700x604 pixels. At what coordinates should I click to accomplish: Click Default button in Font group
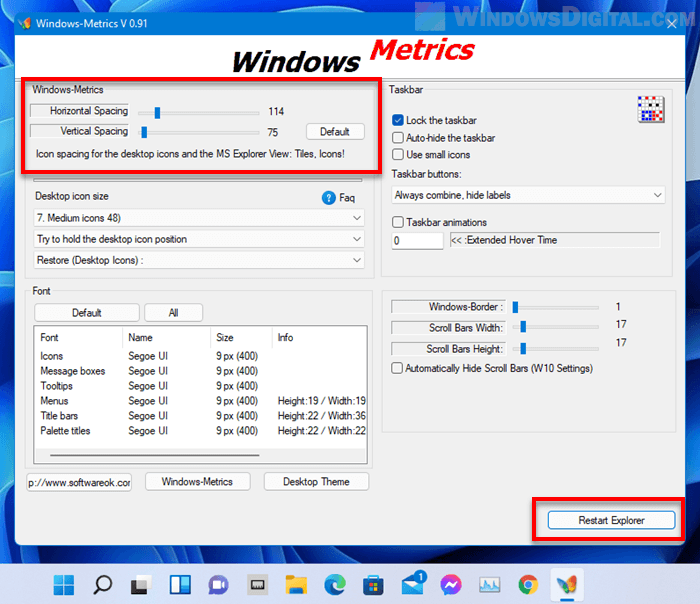click(87, 312)
